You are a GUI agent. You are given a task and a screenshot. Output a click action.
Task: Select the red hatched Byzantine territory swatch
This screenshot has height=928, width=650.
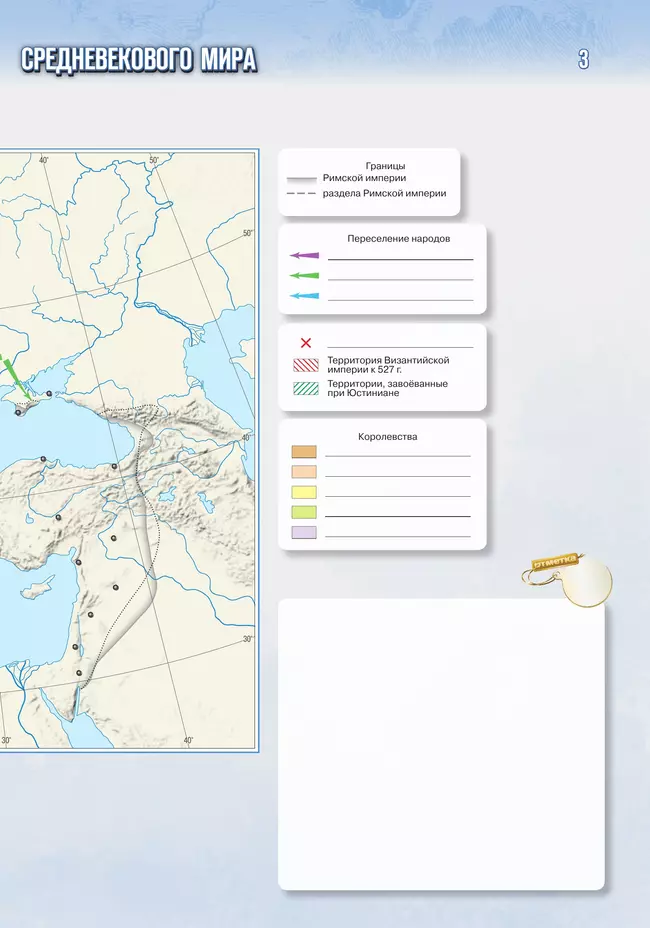pos(305,365)
